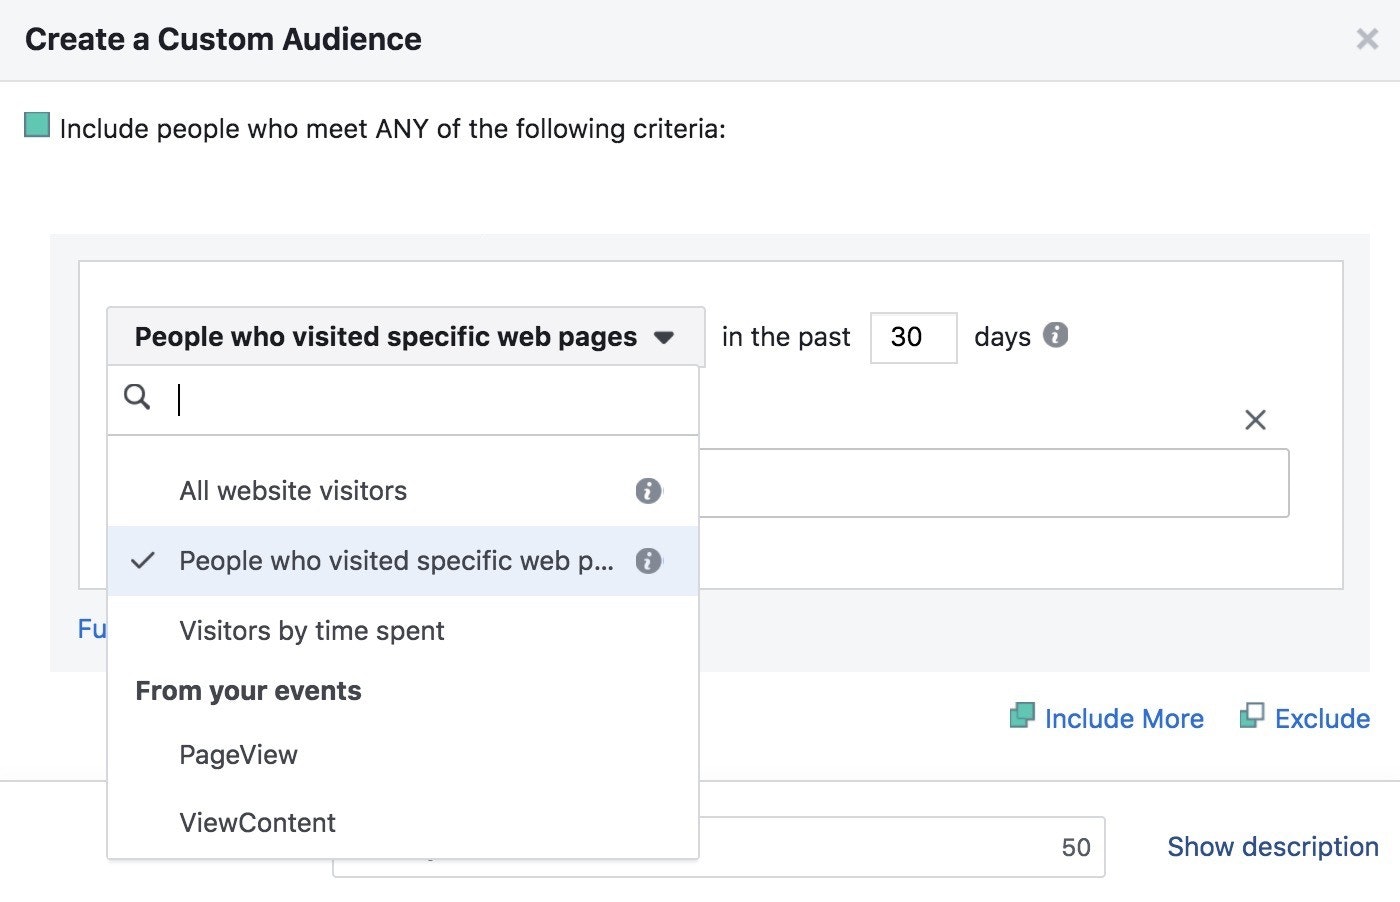This screenshot has width=1400, height=902.
Task: Select the ViewContent event entry
Action: tap(257, 822)
